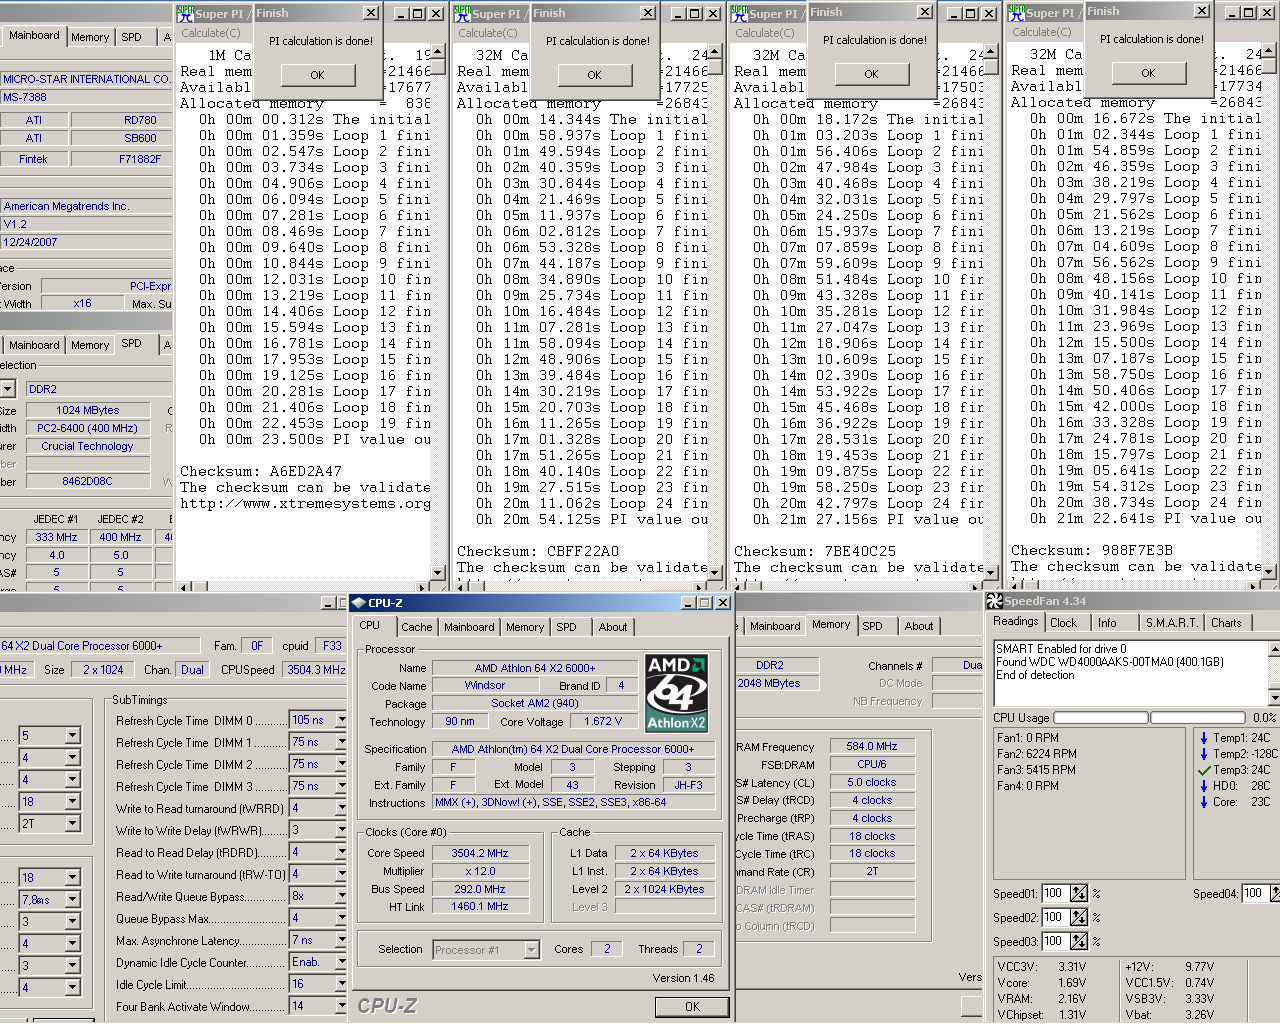The height and width of the screenshot is (1024, 1280).
Task: Click the Speed01 spinner arrows in SpeedFan
Action: tap(1079, 893)
